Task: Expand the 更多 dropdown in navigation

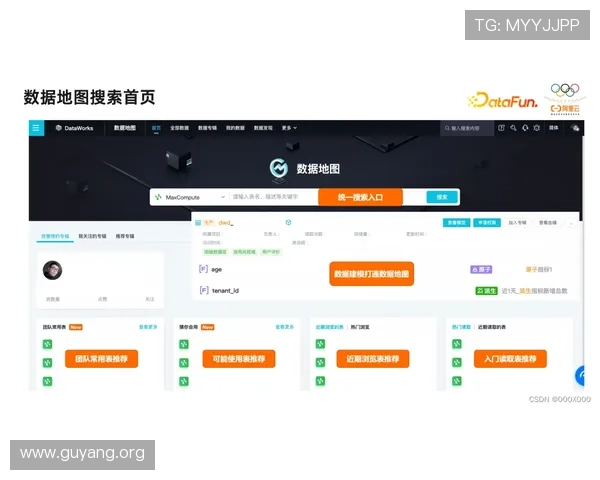Action: coord(289,128)
